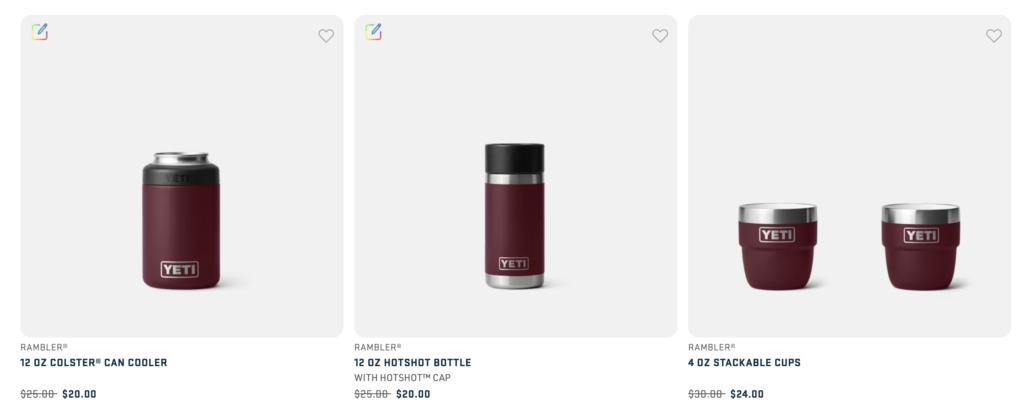The height and width of the screenshot is (404, 1024).
Task: Click the $24.00 sale price for Stackable Cups
Action: tap(747, 394)
